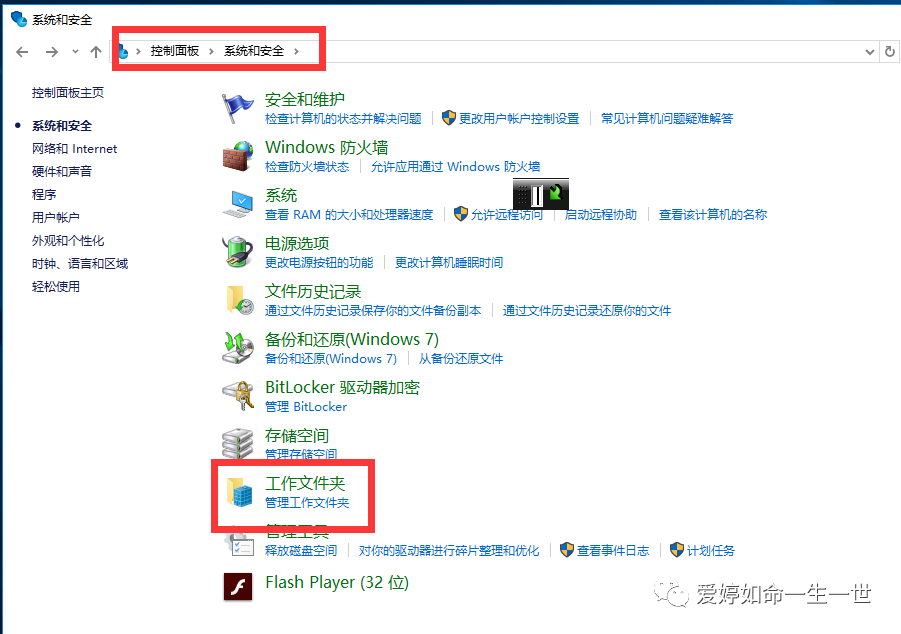Image resolution: width=901 pixels, height=634 pixels.
Task: Click 通过文件历史记录还原你的文件 link
Action: coord(587,310)
